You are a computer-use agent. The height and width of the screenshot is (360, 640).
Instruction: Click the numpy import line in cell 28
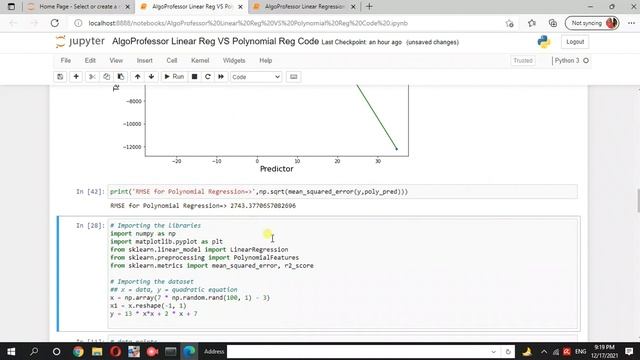point(143,233)
